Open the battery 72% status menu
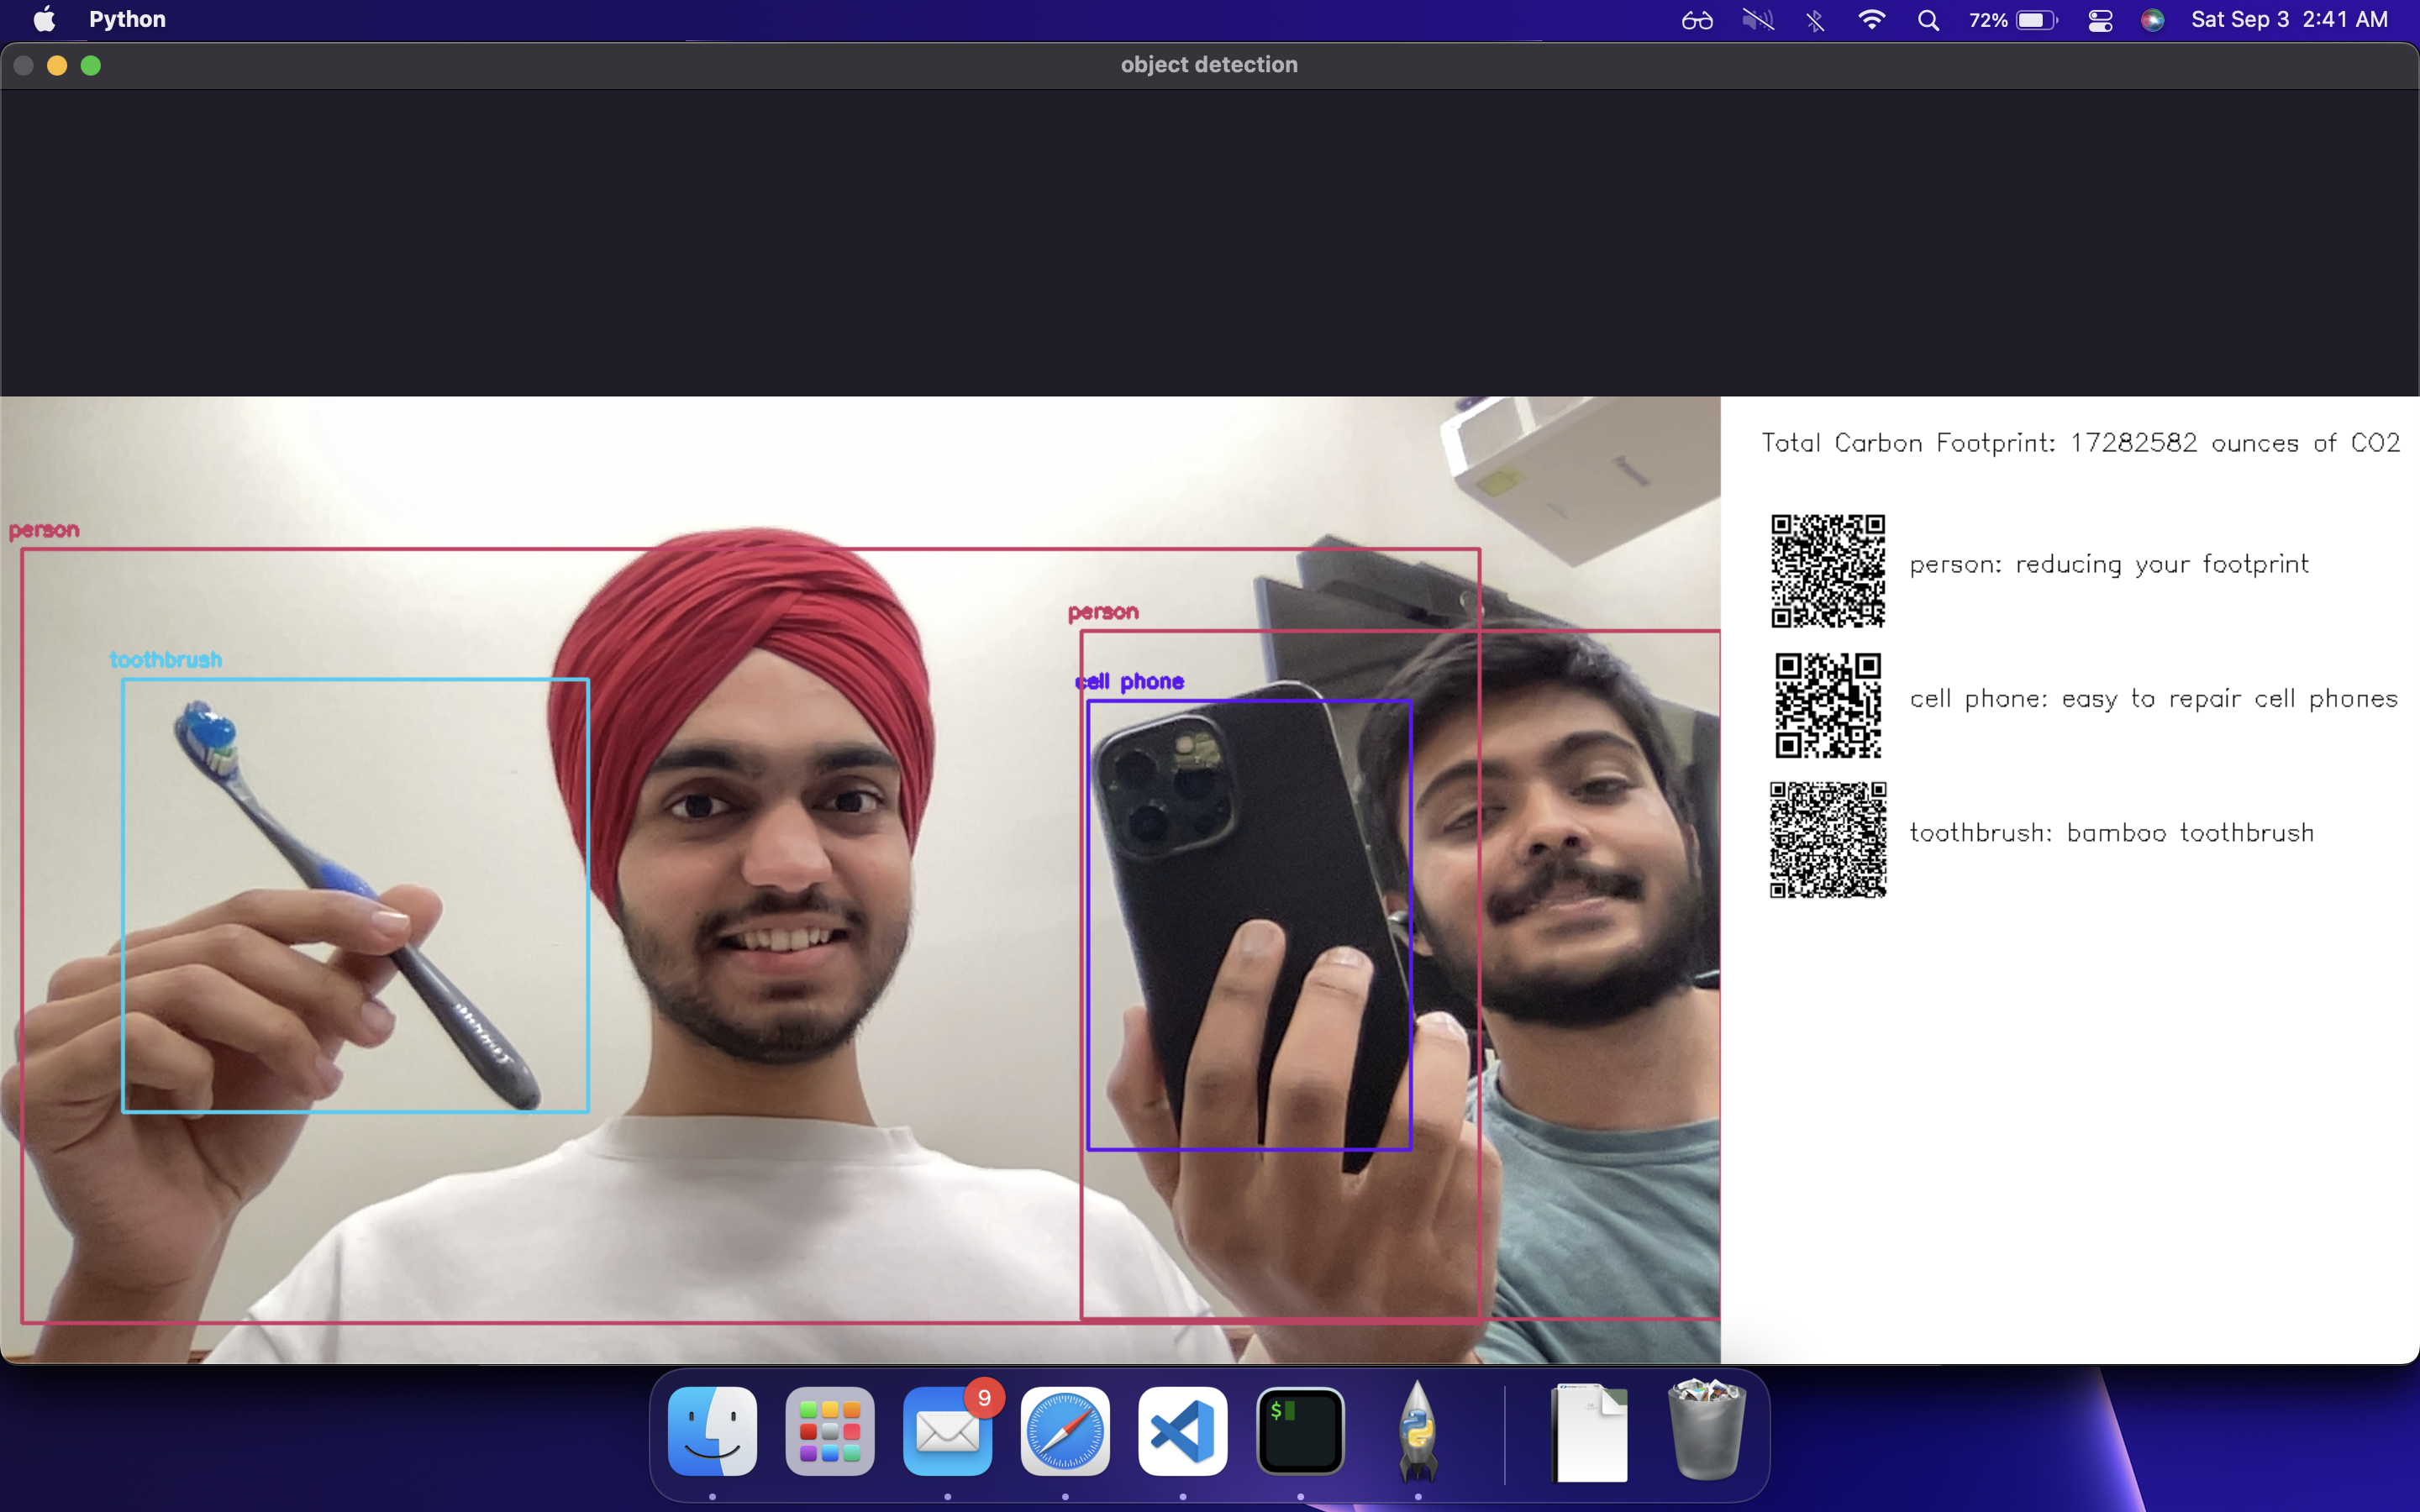The width and height of the screenshot is (2420, 1512). pyautogui.click(x=2012, y=20)
